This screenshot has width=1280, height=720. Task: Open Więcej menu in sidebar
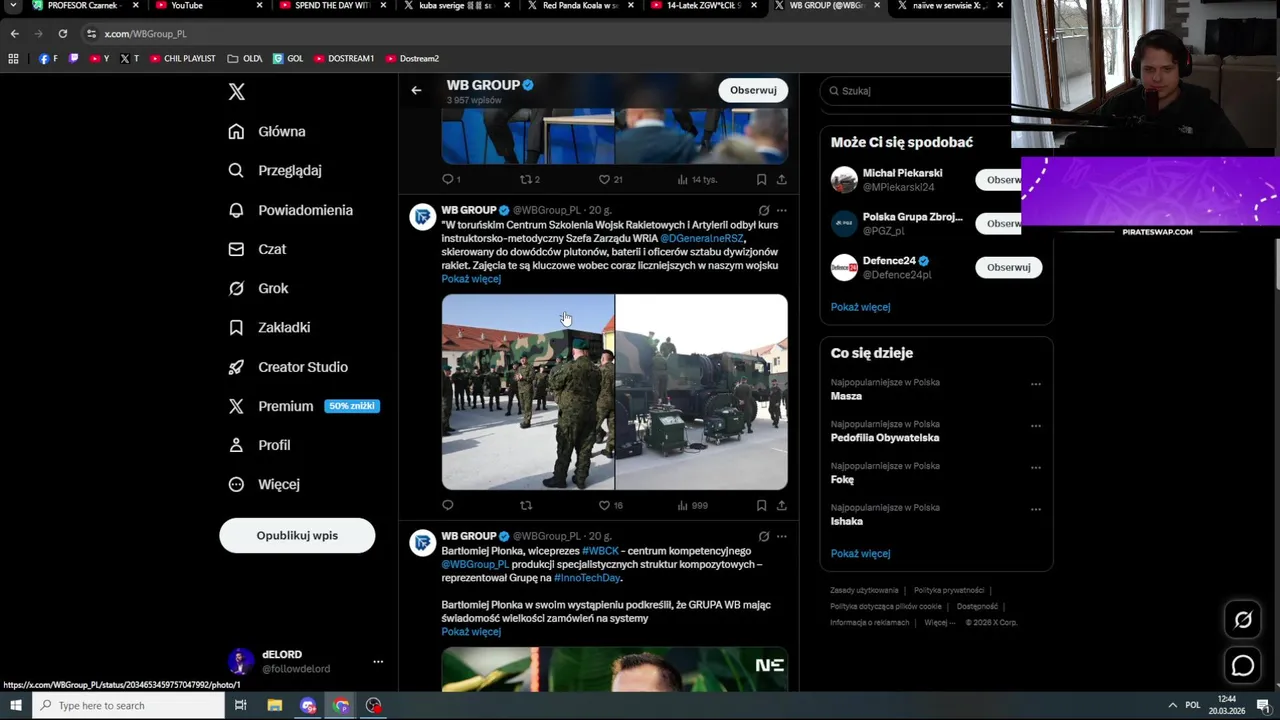[x=264, y=484]
